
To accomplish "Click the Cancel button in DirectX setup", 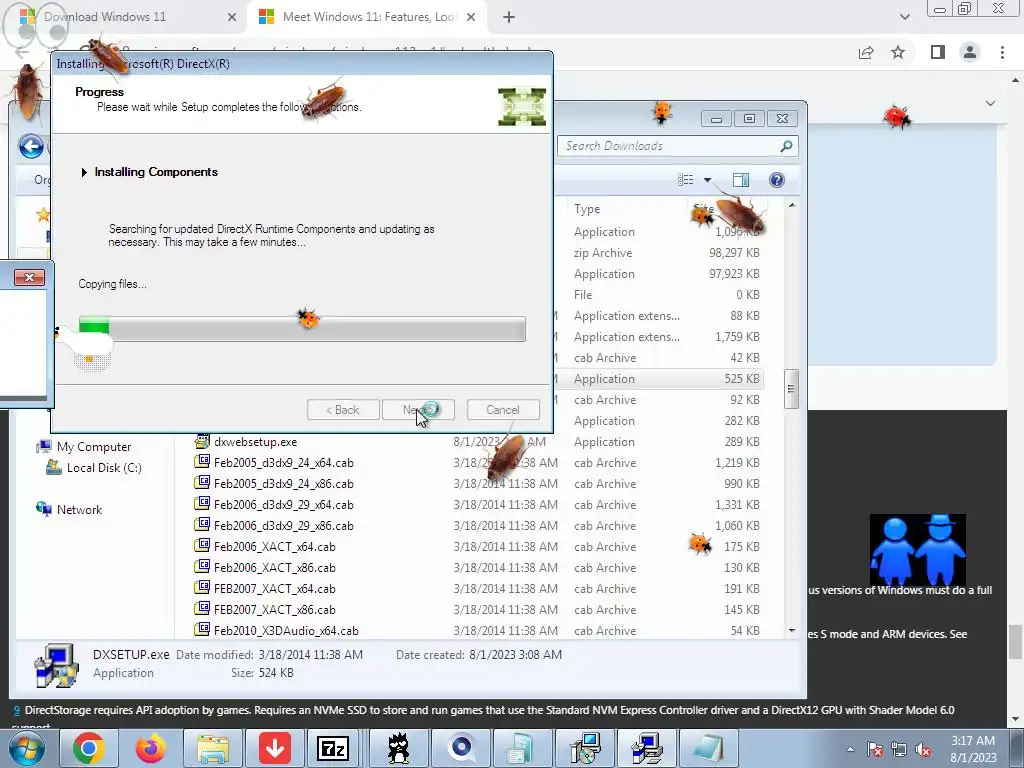I will pos(503,409).
